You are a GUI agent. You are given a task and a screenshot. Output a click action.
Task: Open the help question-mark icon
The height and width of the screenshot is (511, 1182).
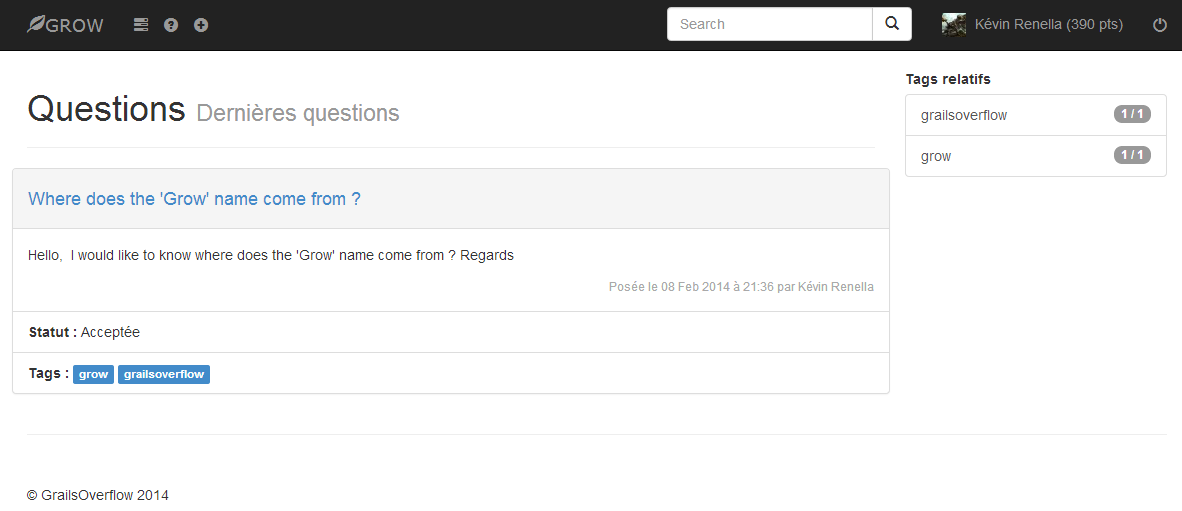(x=171, y=25)
